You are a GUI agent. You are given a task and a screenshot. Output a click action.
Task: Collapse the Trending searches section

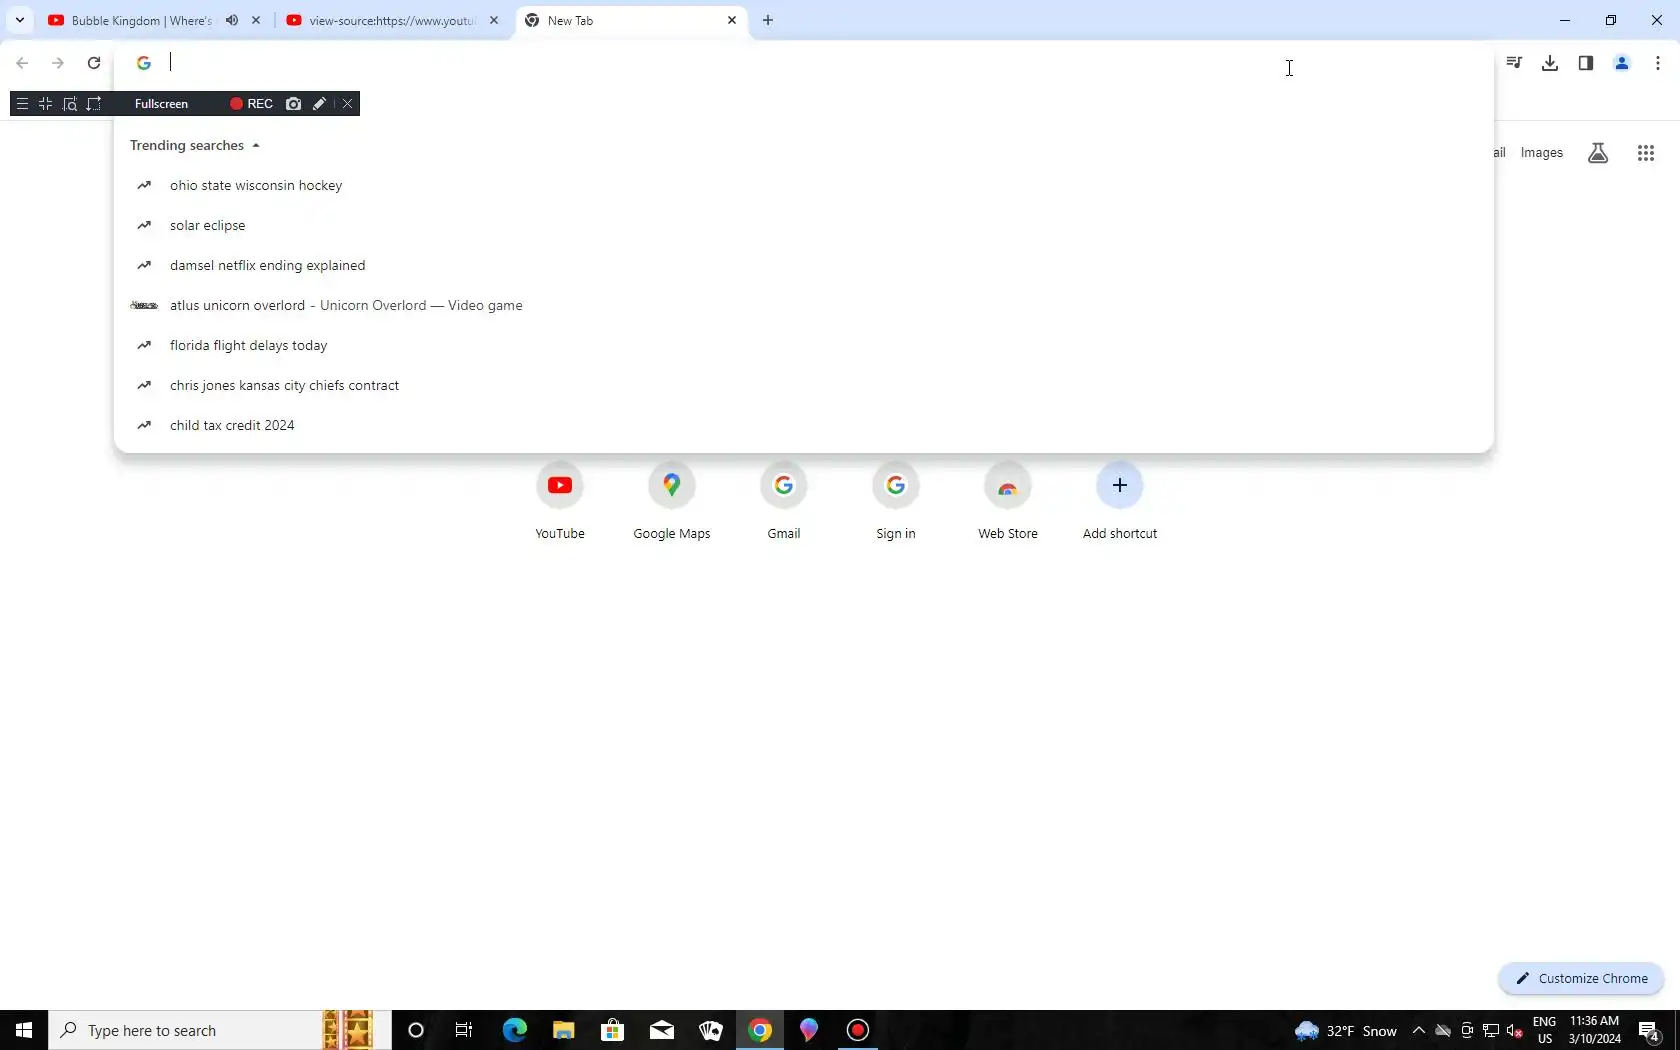pyautogui.click(x=195, y=145)
